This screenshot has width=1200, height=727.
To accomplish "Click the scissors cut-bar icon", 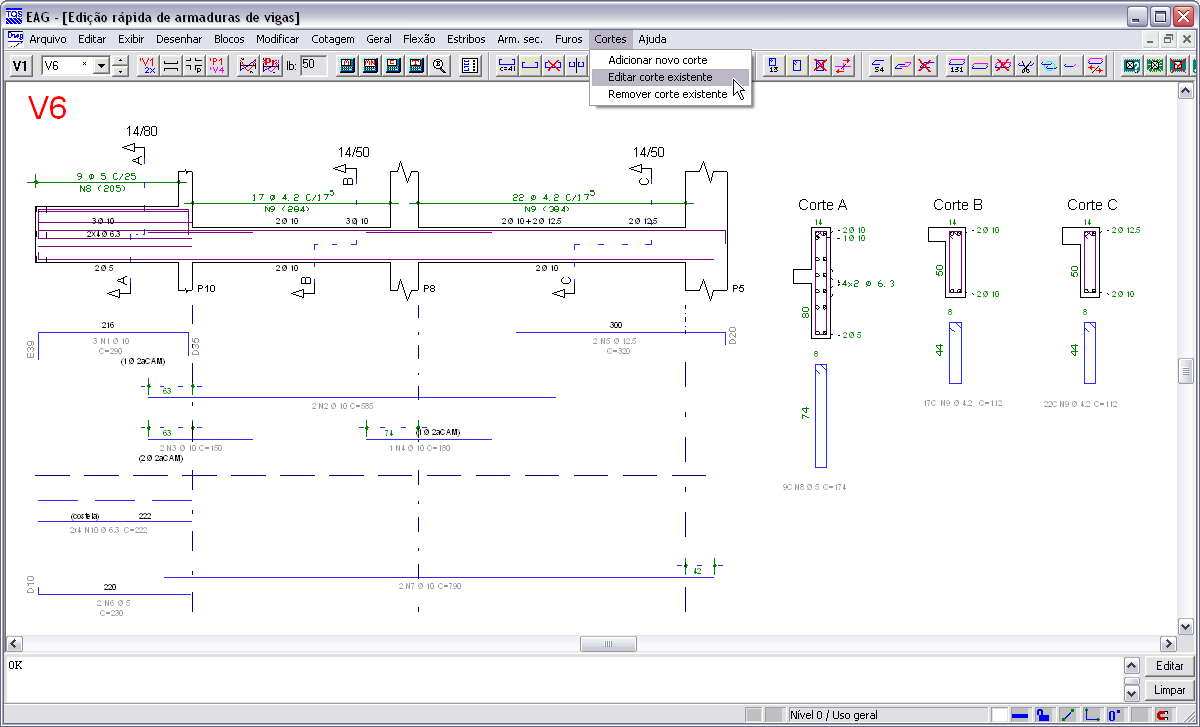I will coord(1025,66).
